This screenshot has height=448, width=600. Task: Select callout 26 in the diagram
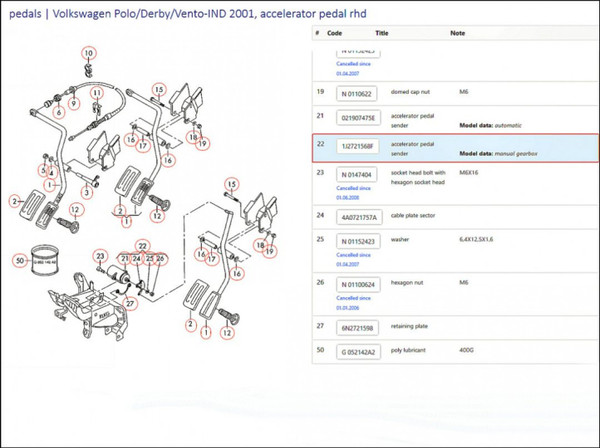point(162,259)
